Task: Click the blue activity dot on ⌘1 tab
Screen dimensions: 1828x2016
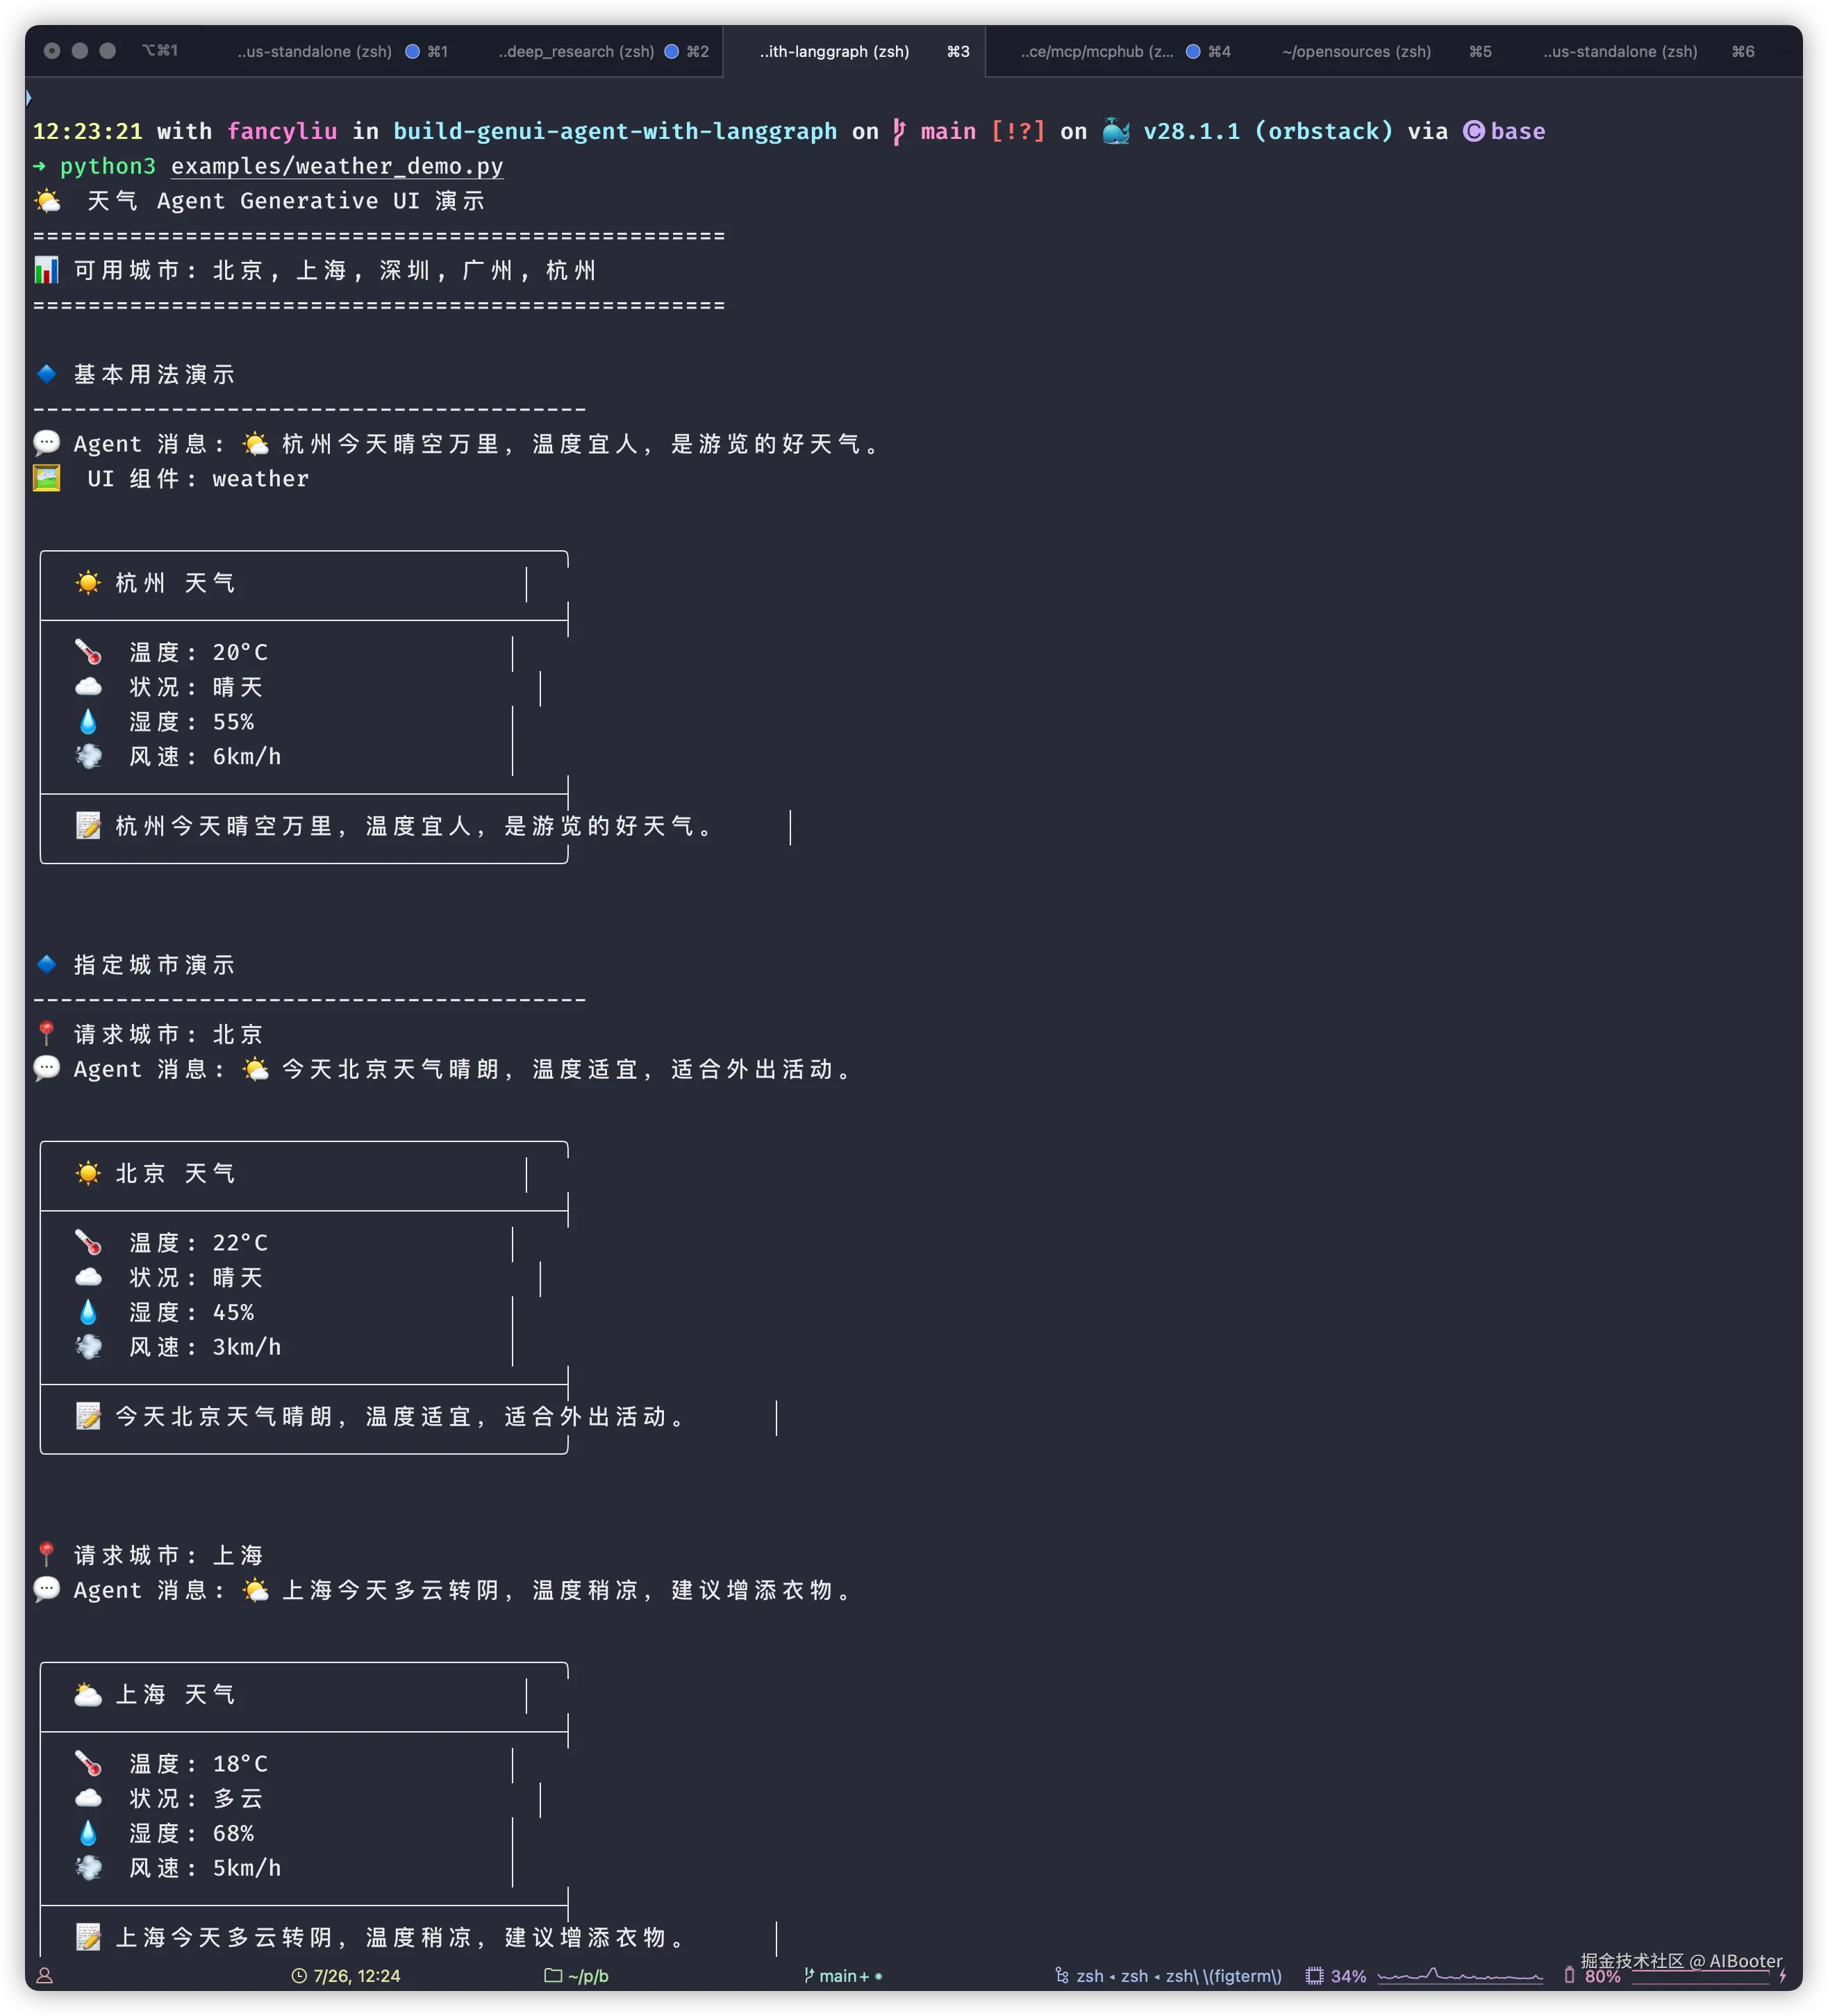Action: [412, 51]
